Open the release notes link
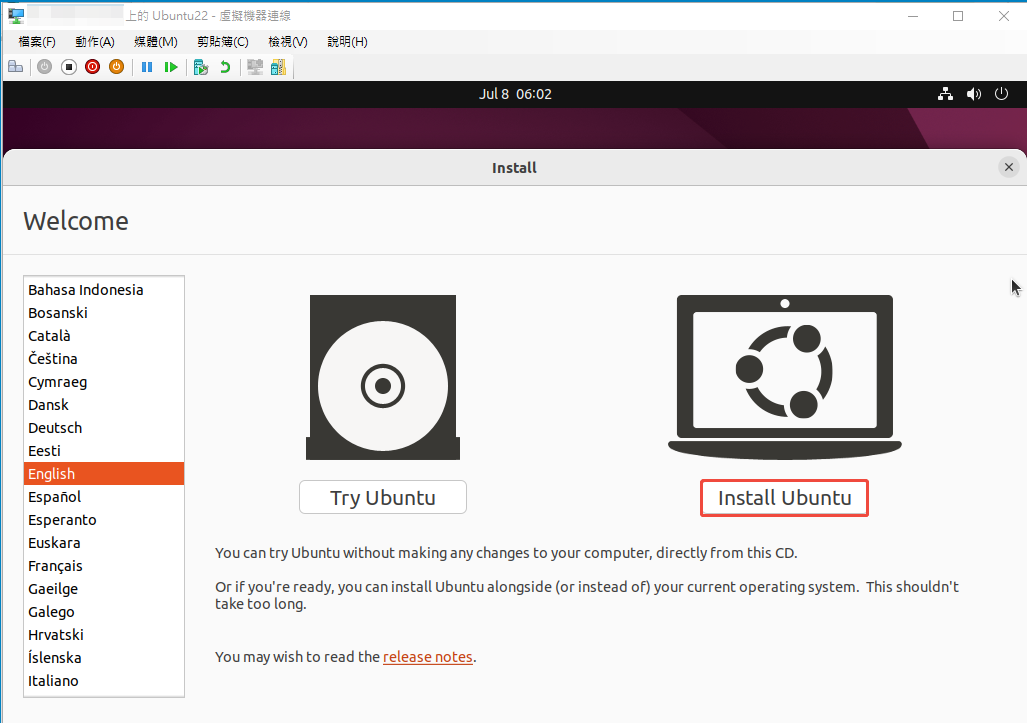The image size is (1027, 723). pos(428,657)
